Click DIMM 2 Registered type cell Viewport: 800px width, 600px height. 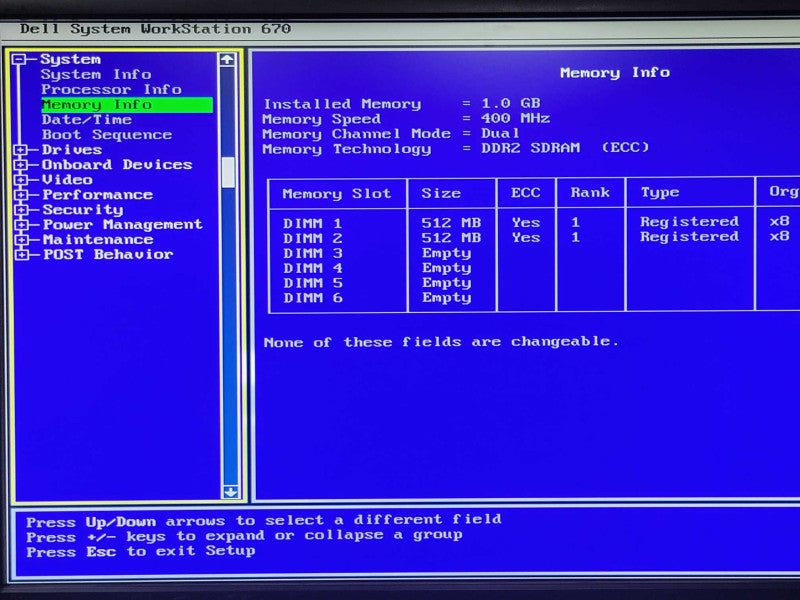click(689, 237)
